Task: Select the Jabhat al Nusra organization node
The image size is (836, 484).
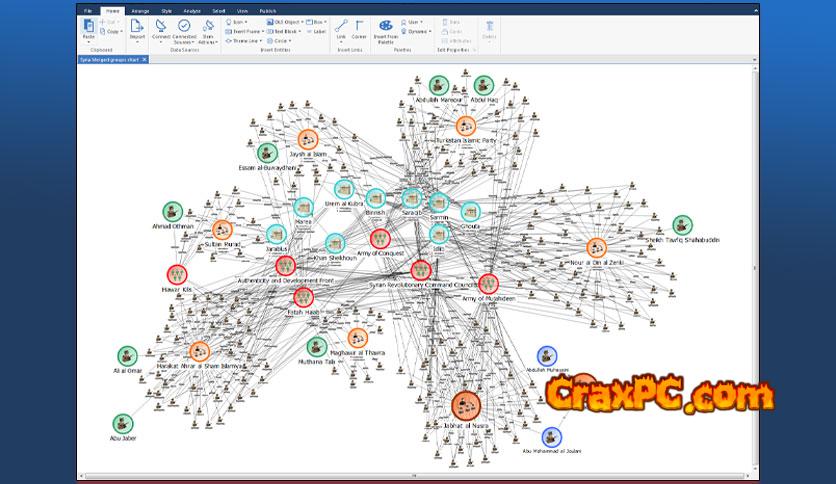Action: 466,406
